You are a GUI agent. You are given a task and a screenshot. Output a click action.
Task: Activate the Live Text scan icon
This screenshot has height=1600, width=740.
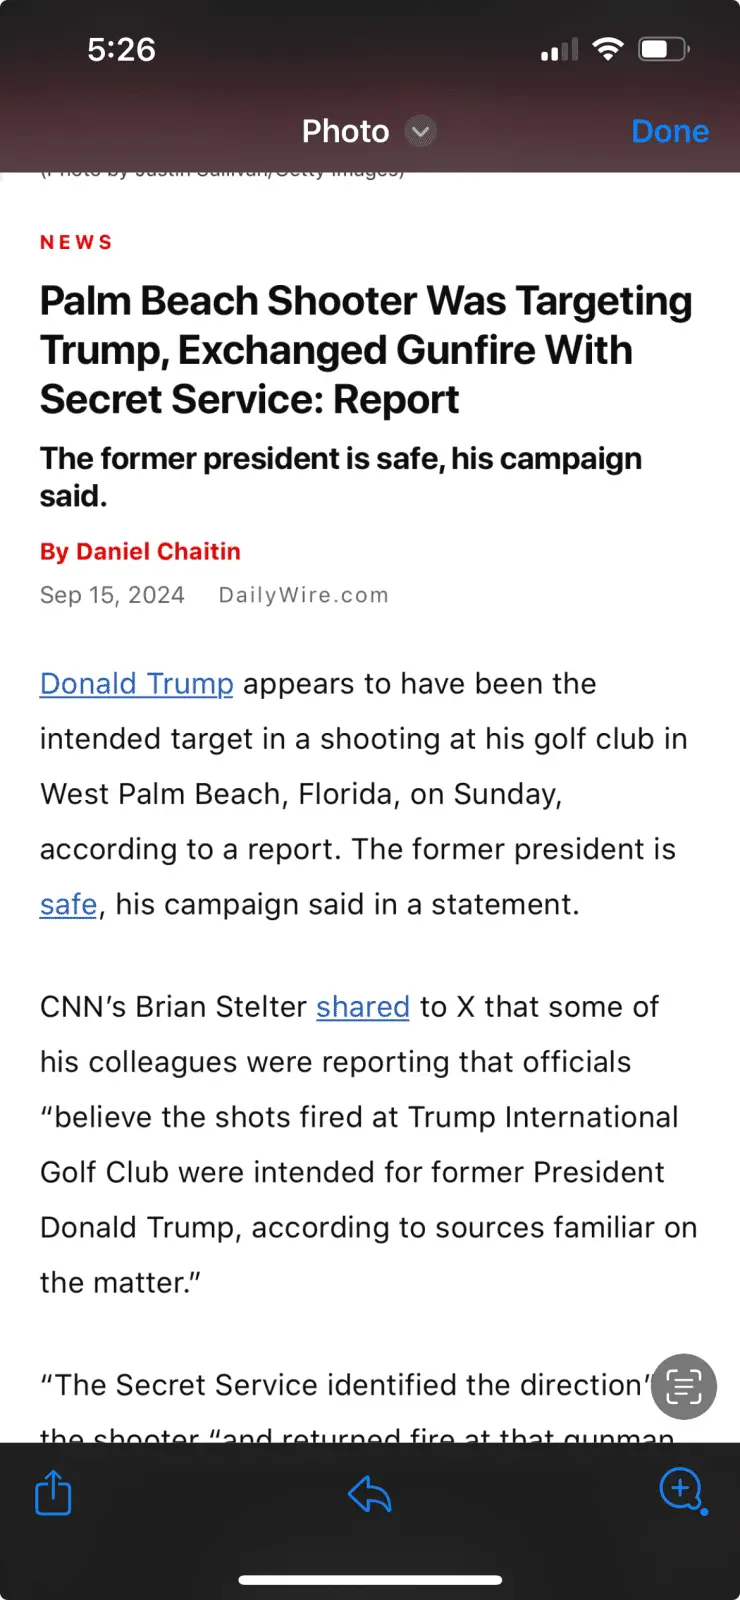coord(684,1387)
